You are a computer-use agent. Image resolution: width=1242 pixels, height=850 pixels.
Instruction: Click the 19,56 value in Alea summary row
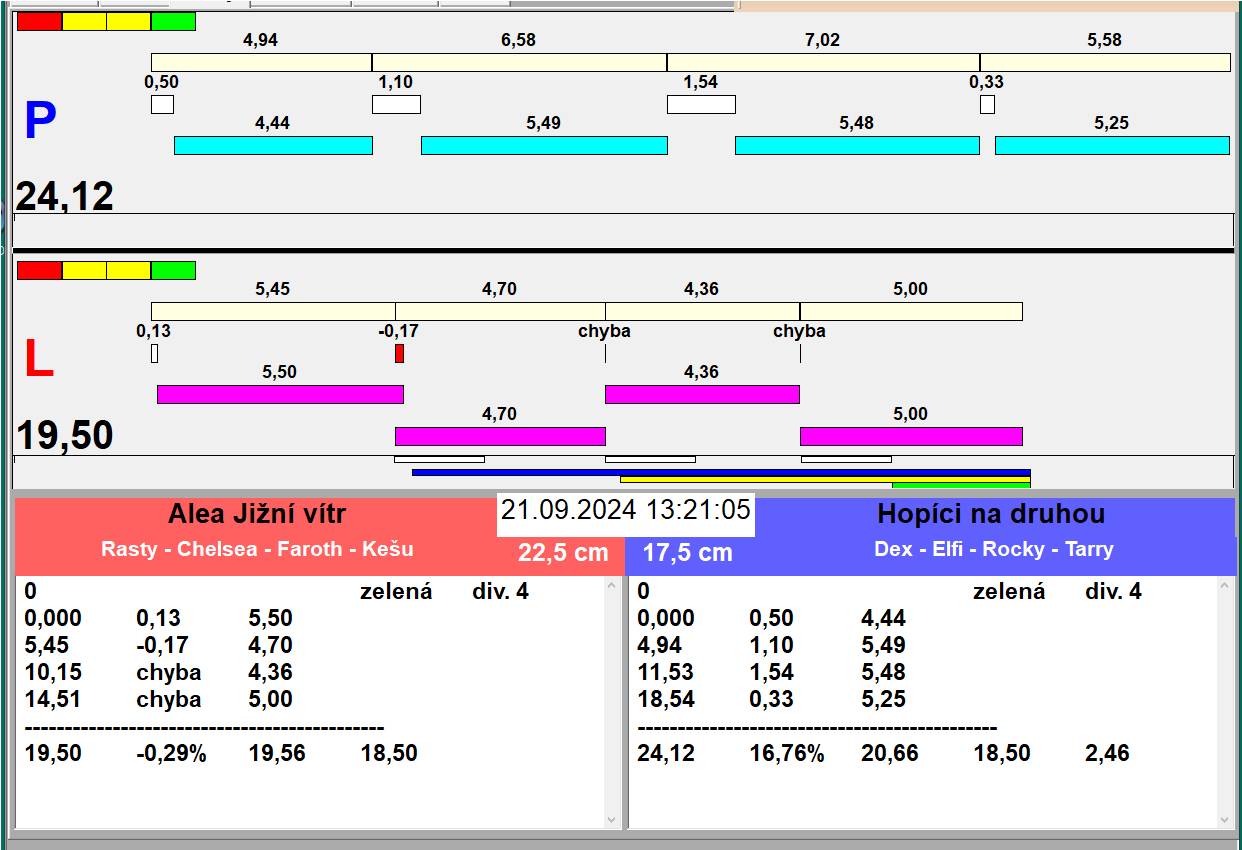point(277,753)
